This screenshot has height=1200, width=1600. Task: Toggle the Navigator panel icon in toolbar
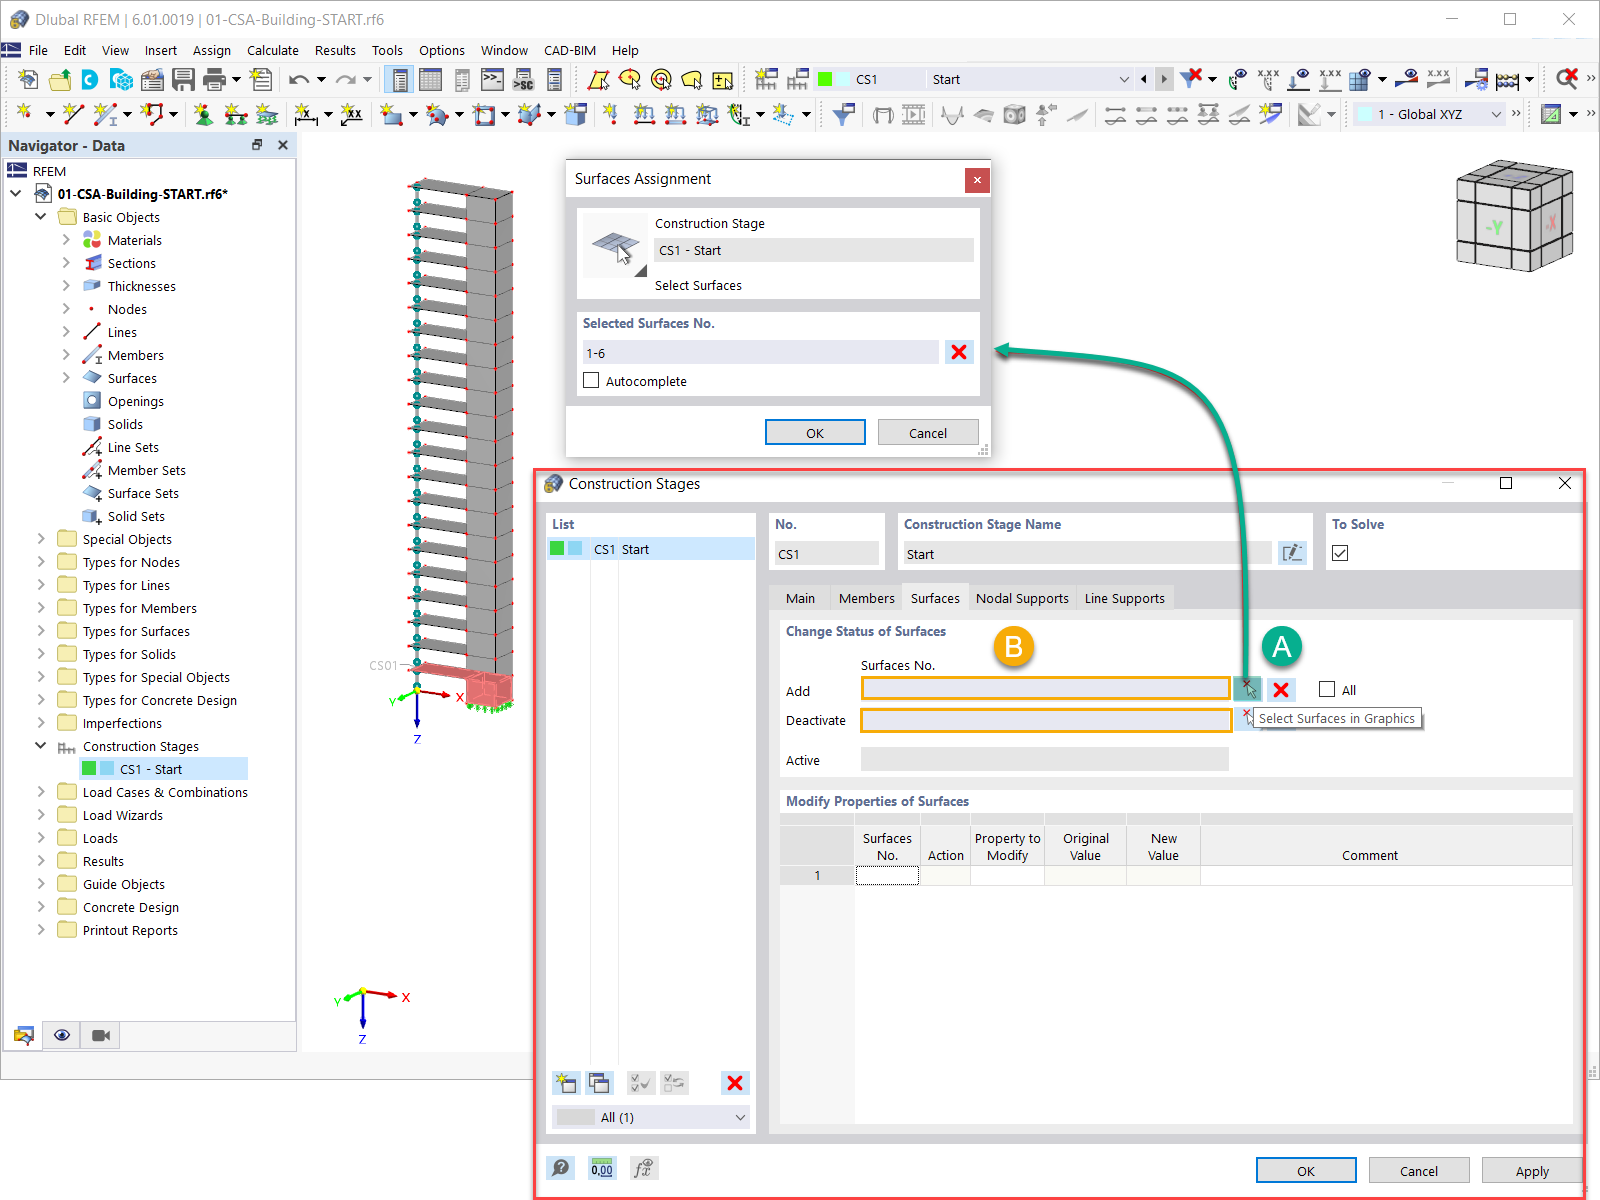pyautogui.click(x=400, y=80)
